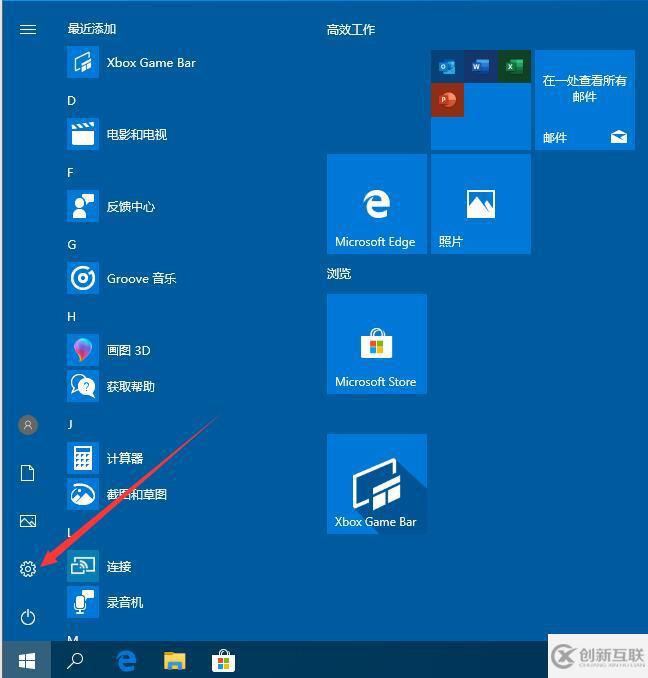Open taskbar search magnifier
This screenshot has height=678, width=648.
point(75,660)
